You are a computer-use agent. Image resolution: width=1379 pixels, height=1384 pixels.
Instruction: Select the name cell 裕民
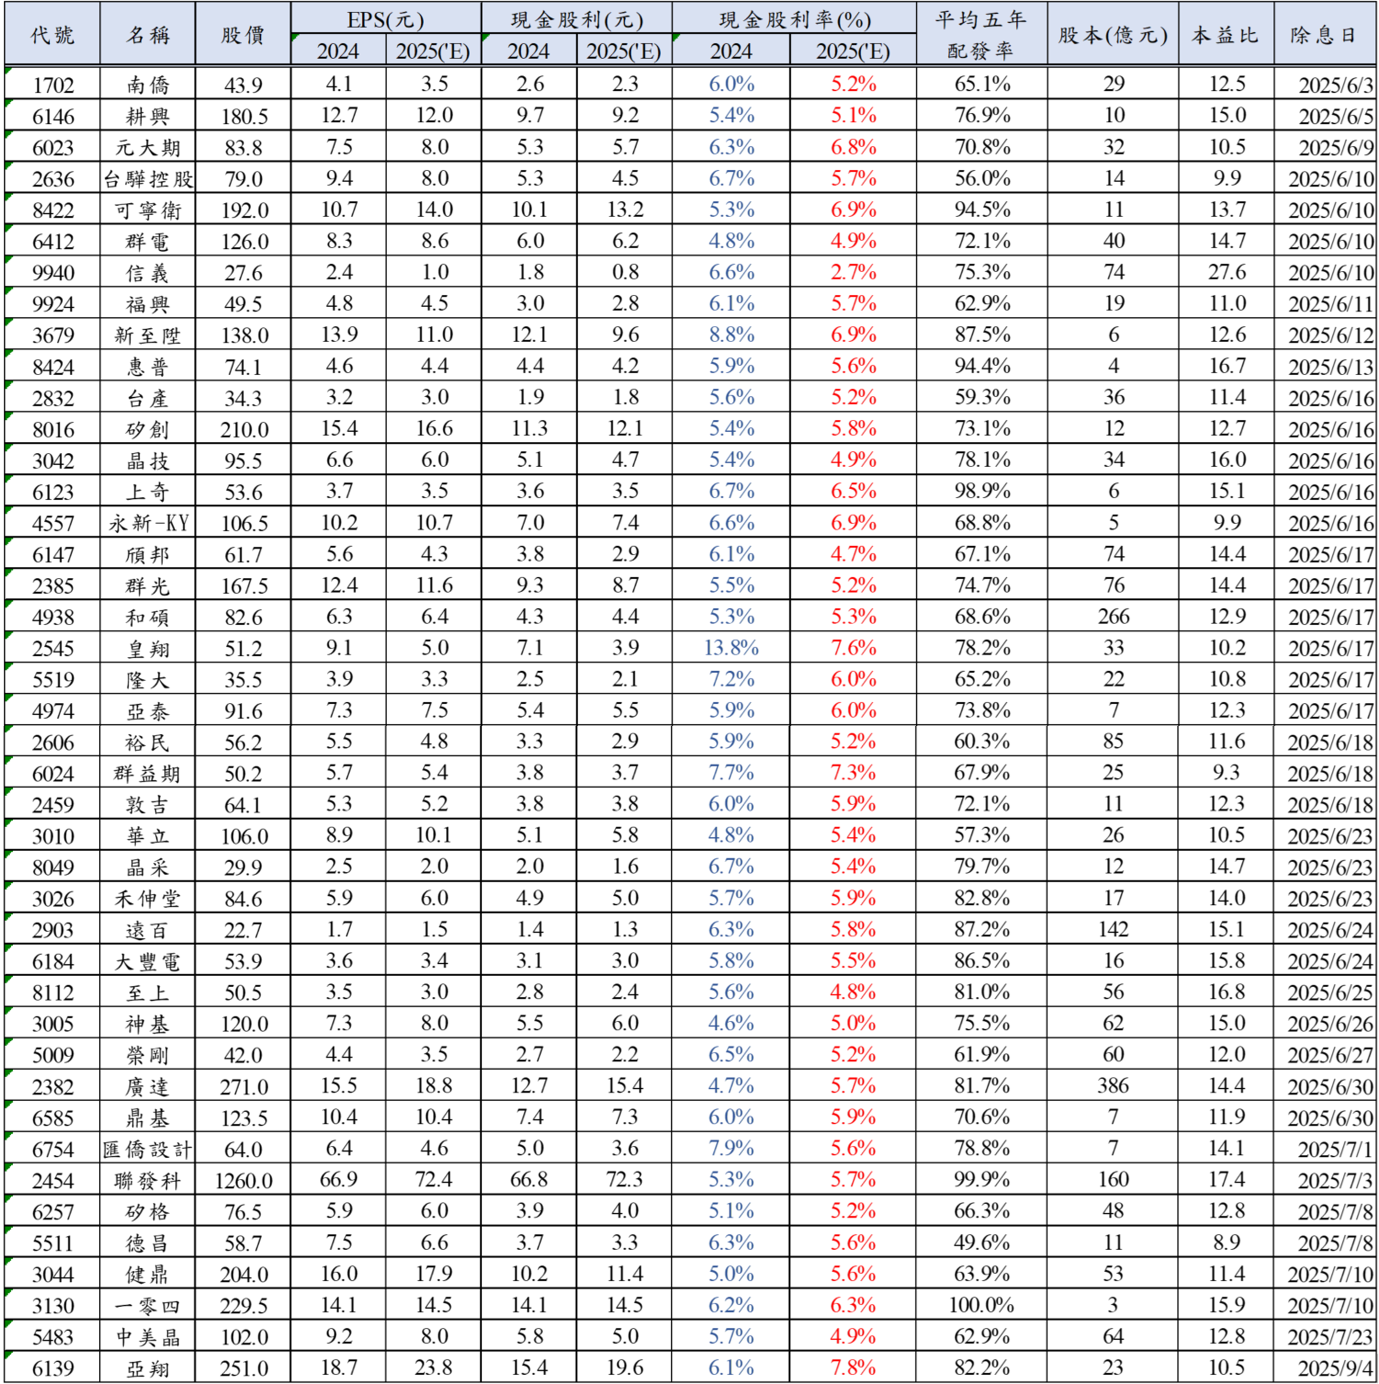pyautogui.click(x=148, y=743)
